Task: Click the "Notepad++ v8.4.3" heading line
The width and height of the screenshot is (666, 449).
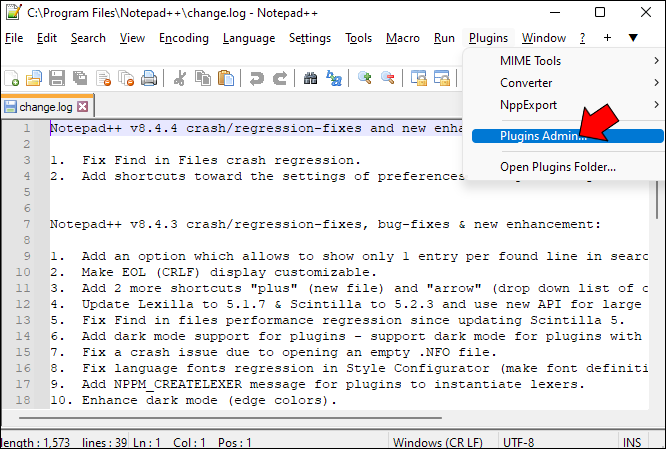Action: point(325,224)
